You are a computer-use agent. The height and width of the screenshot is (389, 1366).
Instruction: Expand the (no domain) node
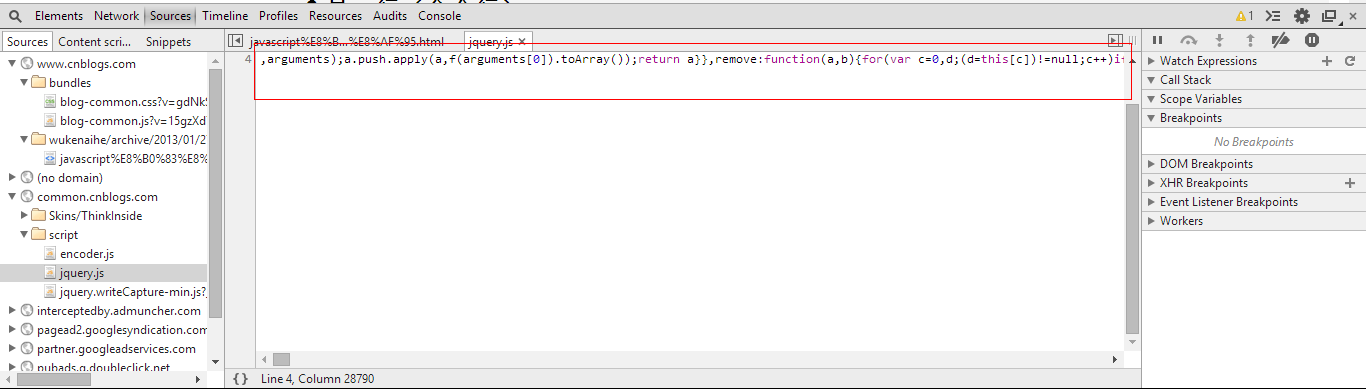pos(12,178)
